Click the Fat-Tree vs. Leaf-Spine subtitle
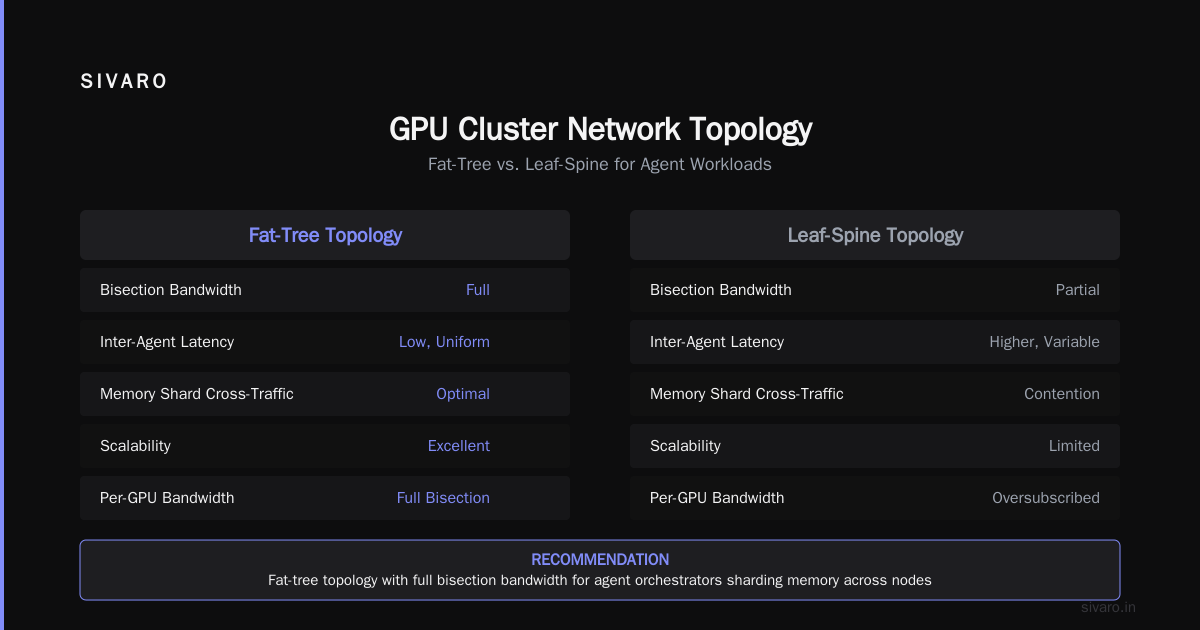The height and width of the screenshot is (630, 1200). (x=600, y=164)
